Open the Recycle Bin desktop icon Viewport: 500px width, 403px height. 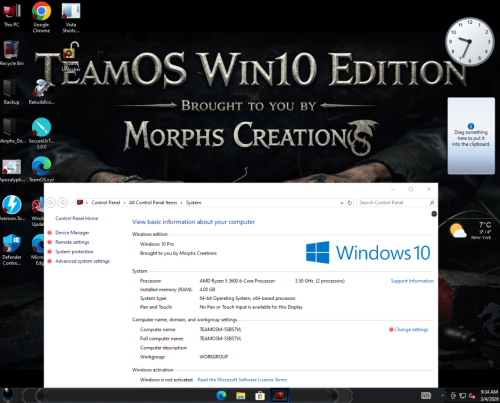click(x=12, y=53)
